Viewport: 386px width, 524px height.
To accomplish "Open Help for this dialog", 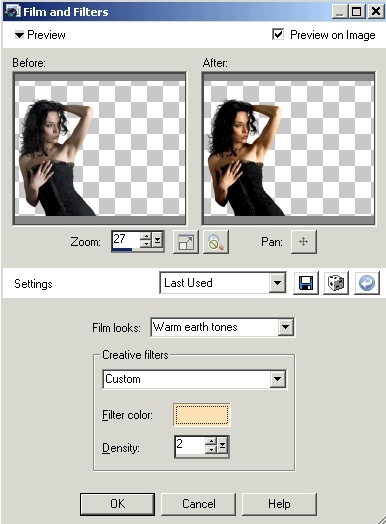I will 279,504.
